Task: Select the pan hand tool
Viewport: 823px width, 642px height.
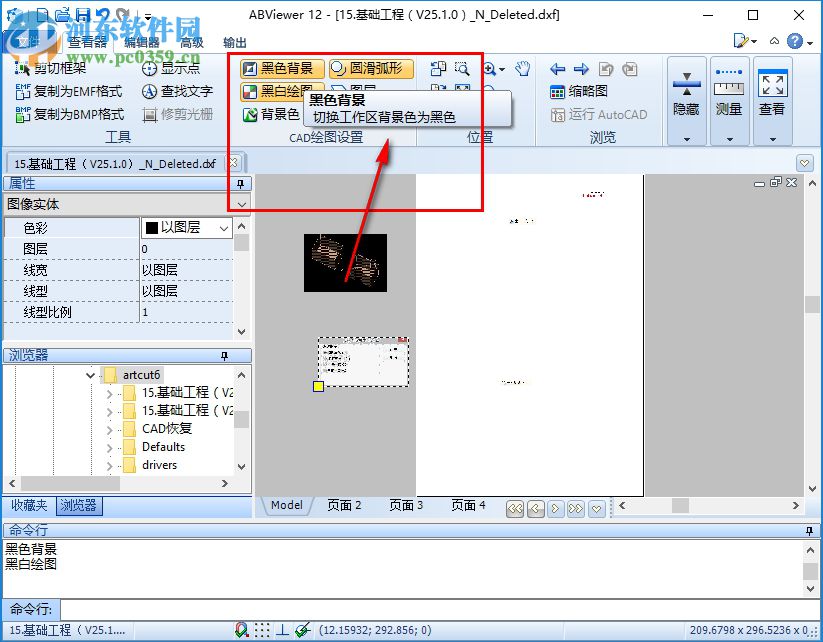Action: (520, 68)
